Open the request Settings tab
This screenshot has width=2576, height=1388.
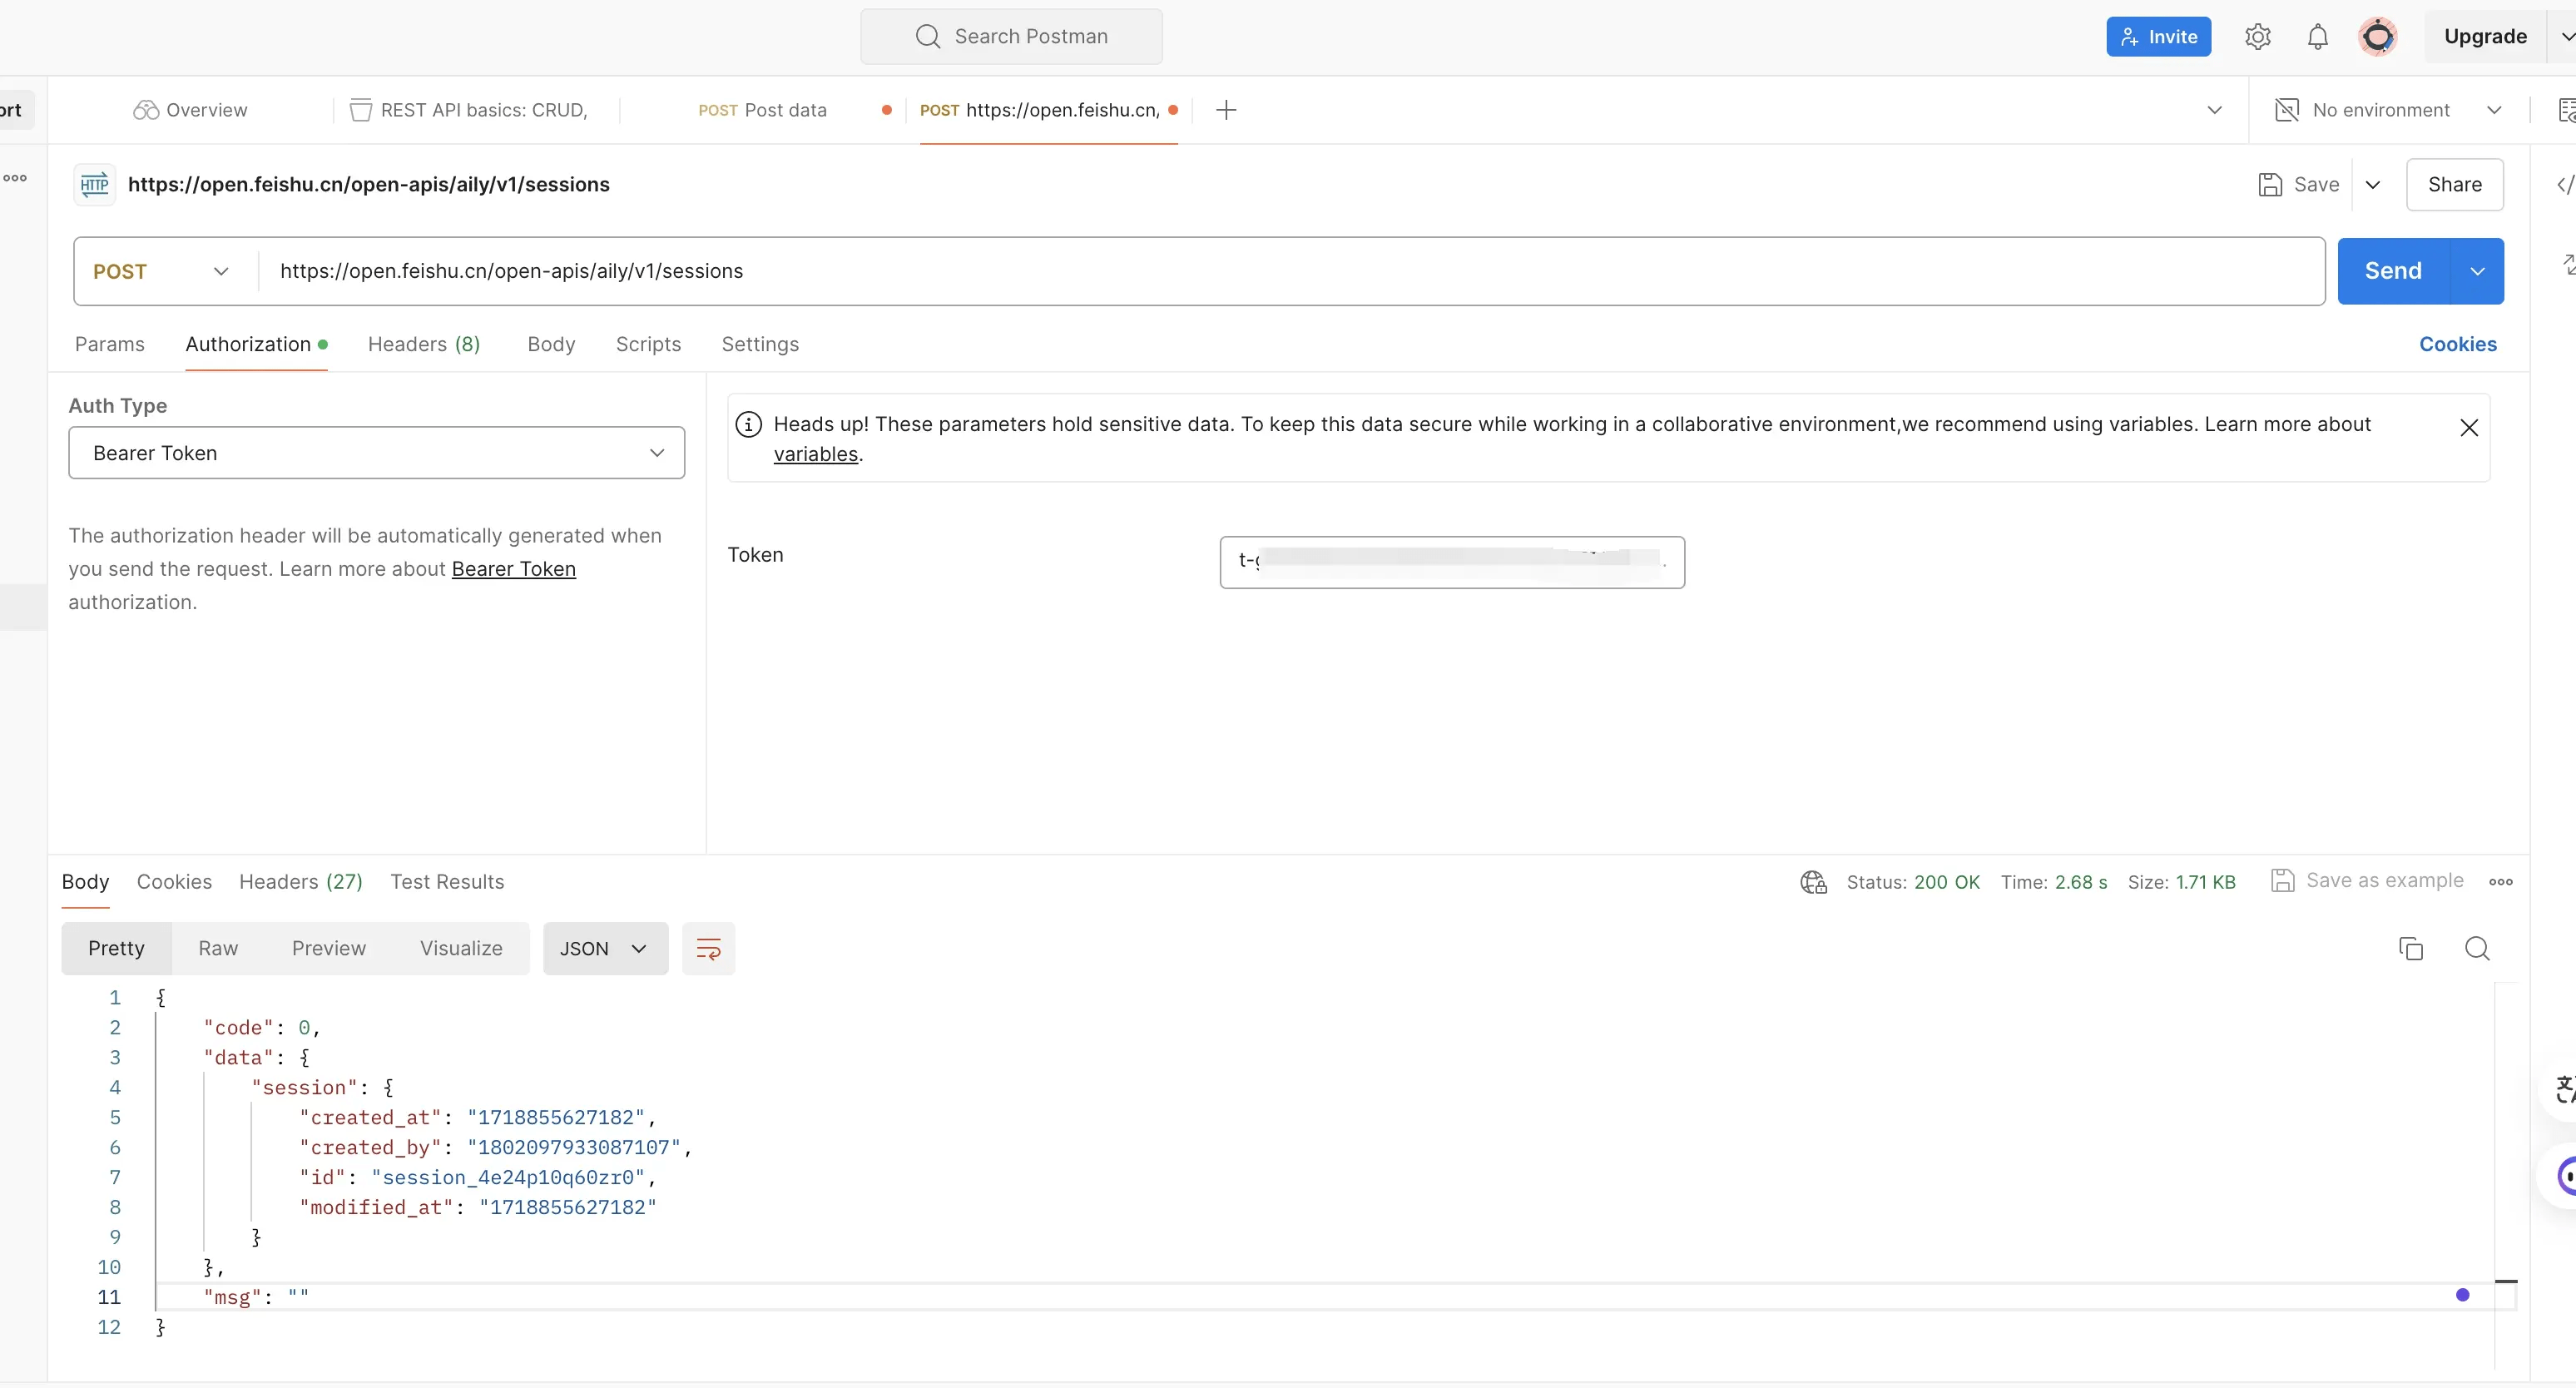760,344
